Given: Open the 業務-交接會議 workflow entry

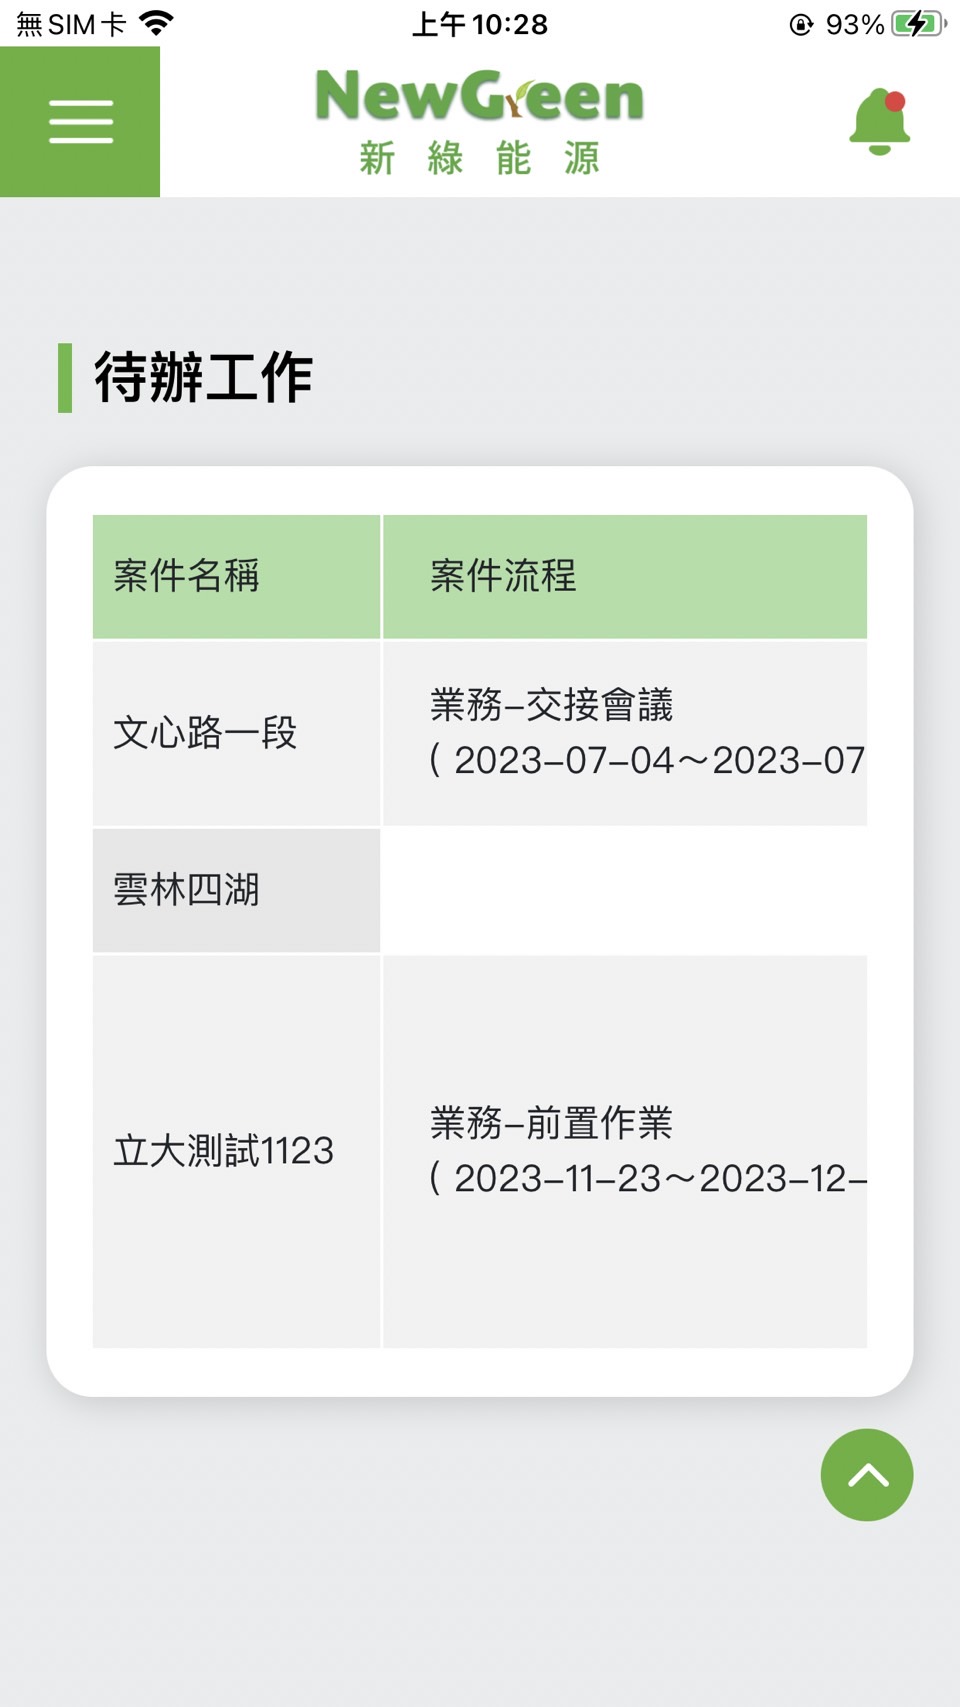Looking at the screenshot, I should point(551,705).
